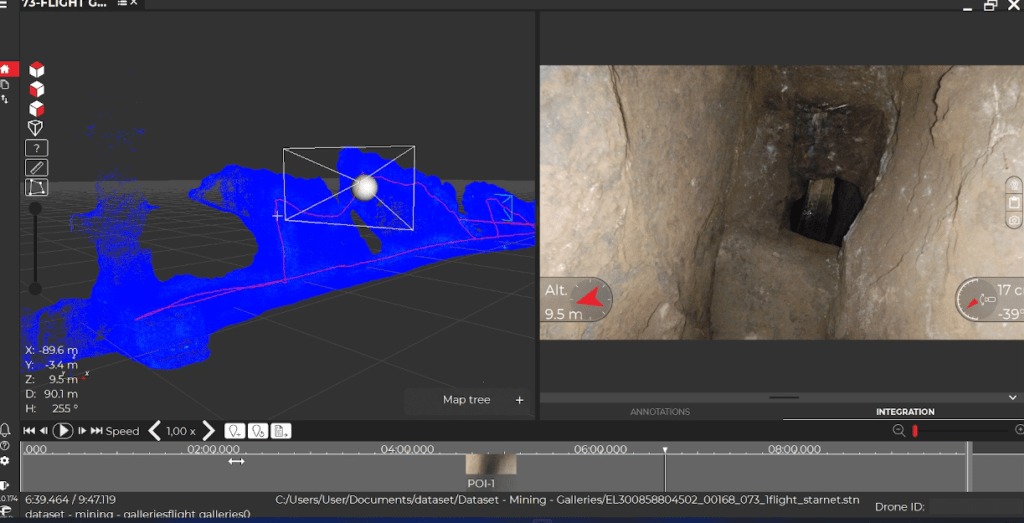Switch to top view cube icon

click(37, 69)
